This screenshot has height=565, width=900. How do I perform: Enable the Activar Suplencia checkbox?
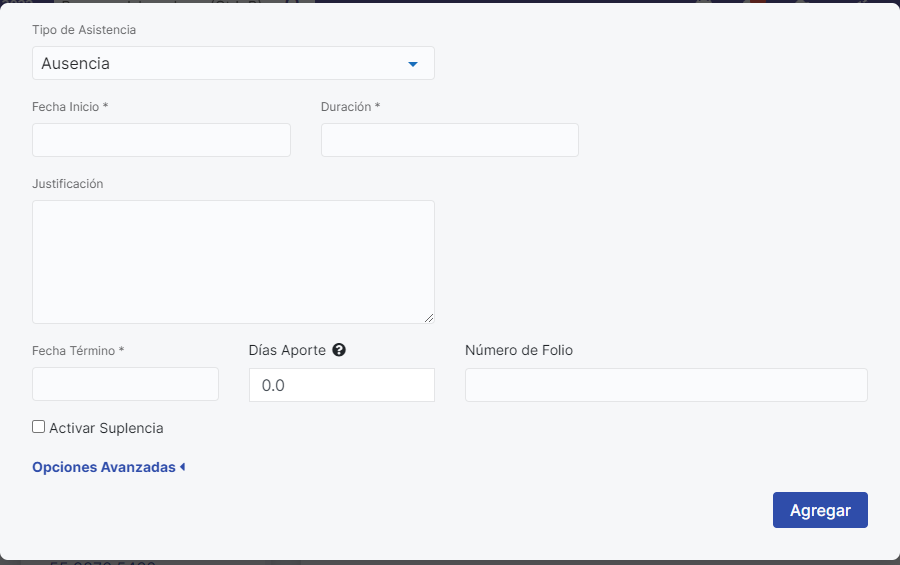pos(38,427)
